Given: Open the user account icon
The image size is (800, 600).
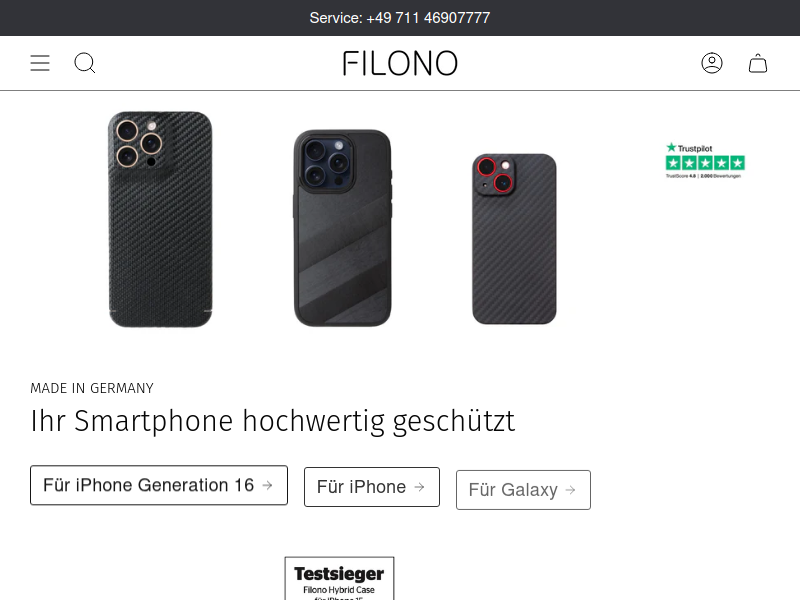Looking at the screenshot, I should [712, 63].
